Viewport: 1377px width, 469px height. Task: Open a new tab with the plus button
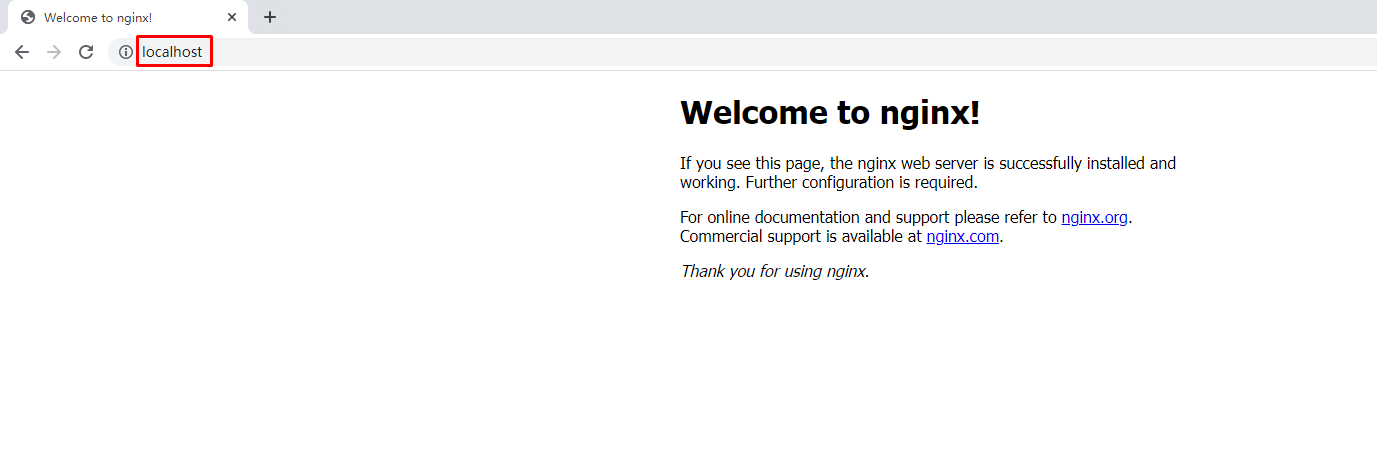click(270, 17)
